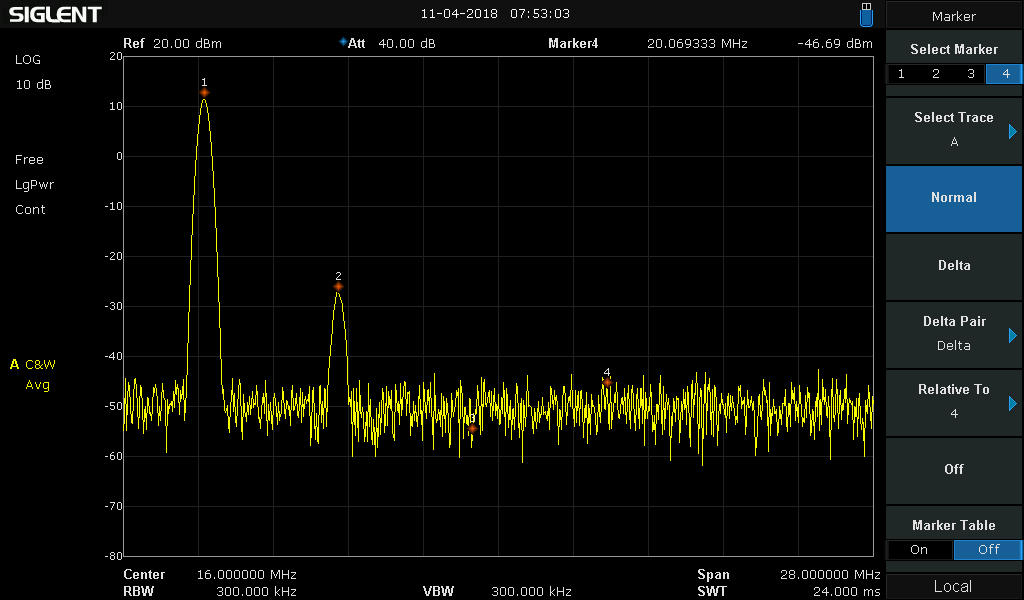Click the blue Att indicator diamond icon
The image size is (1024, 600).
click(343, 42)
